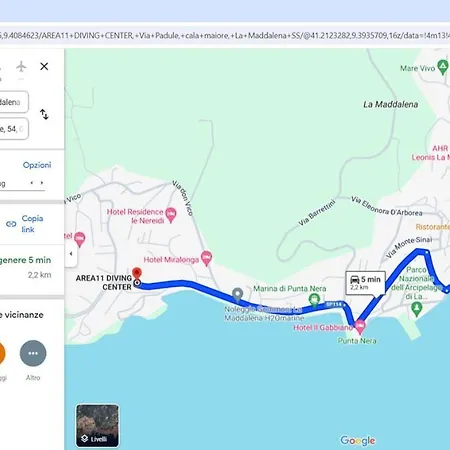Select the Mare Vivo green marker
The image size is (450, 450).
[443, 67]
